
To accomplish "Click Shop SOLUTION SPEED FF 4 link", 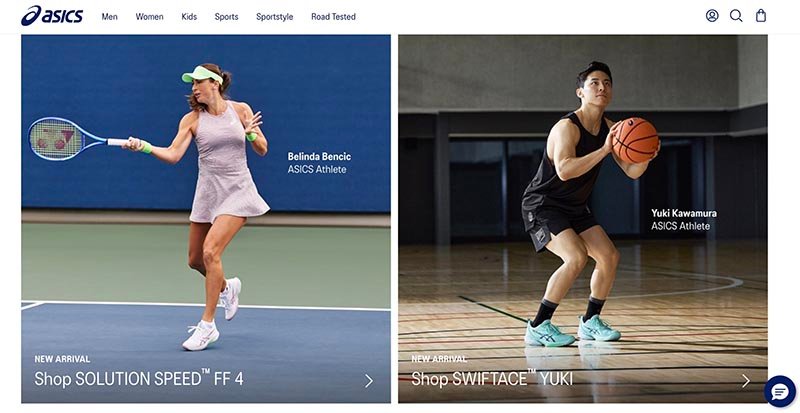I will click(139, 380).
